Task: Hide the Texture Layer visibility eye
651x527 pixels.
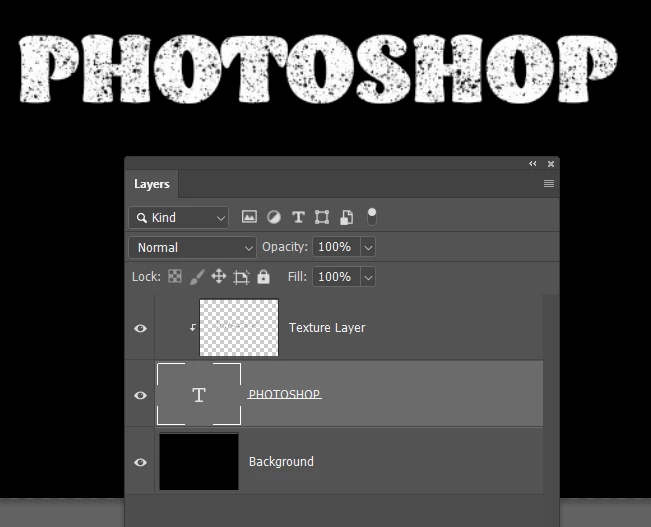Action: pos(140,328)
